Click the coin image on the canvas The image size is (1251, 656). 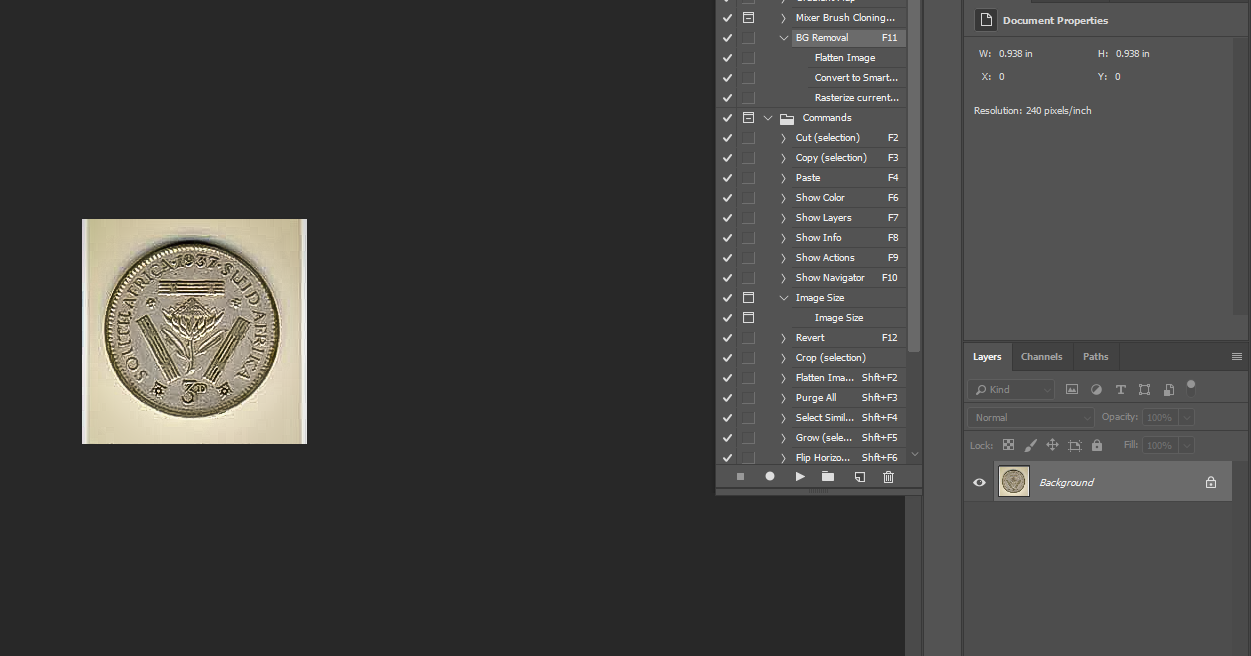click(194, 332)
